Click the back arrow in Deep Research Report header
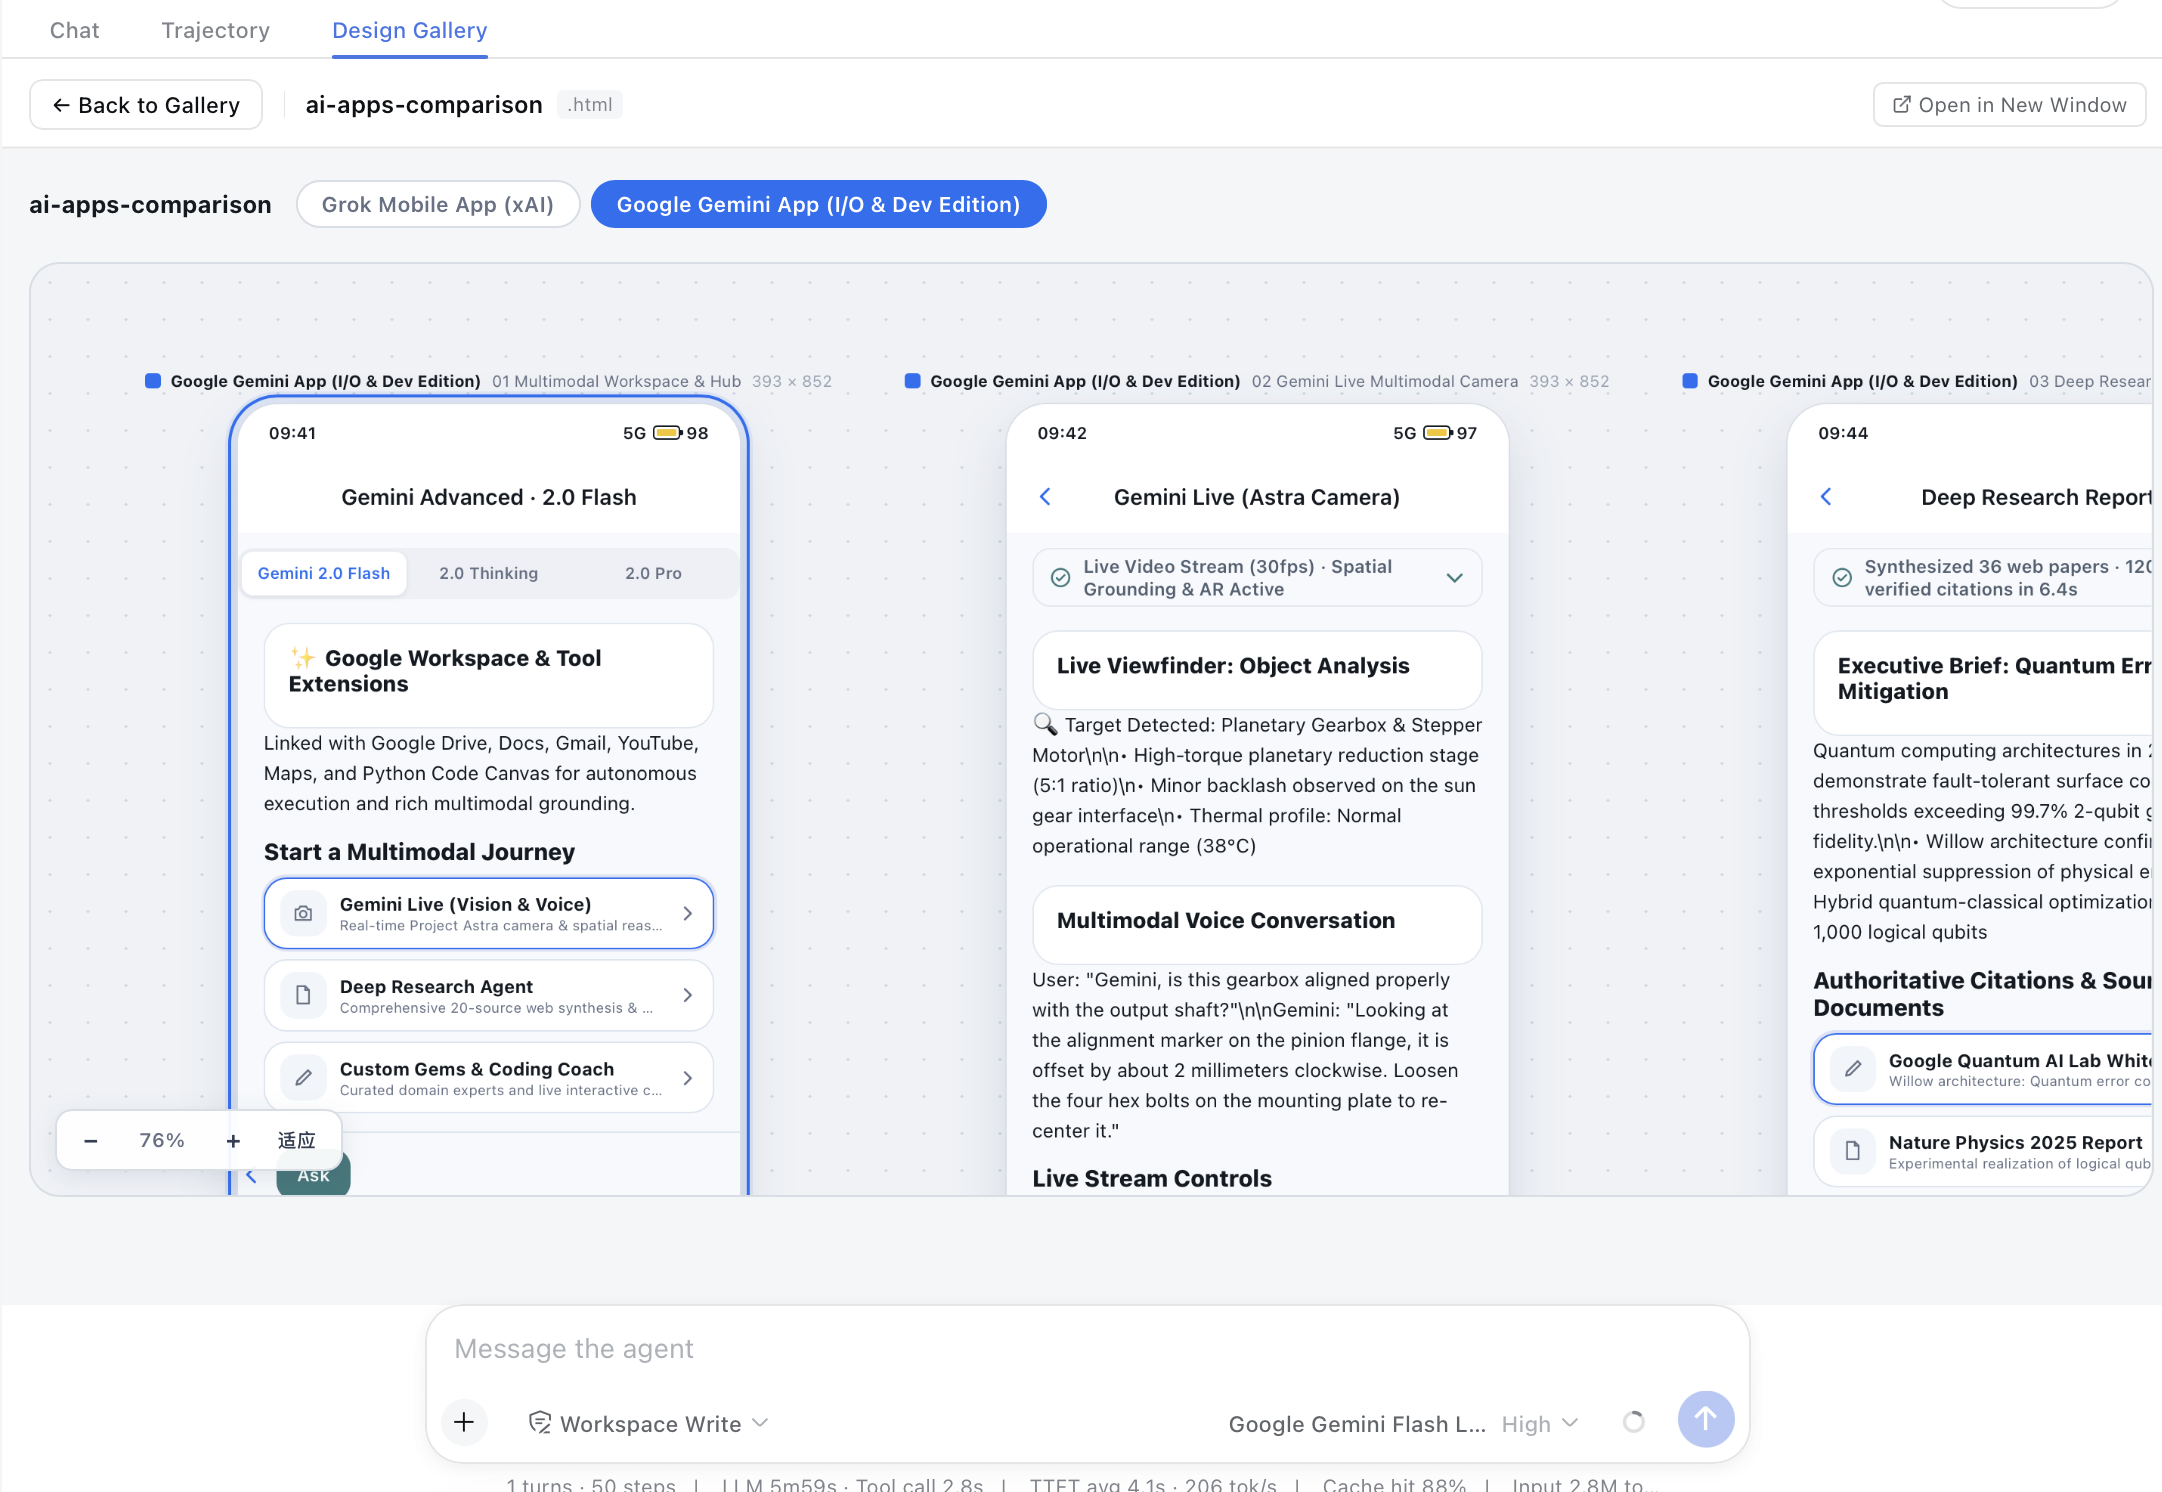Viewport: 2162px width, 1492px height. (x=1826, y=497)
